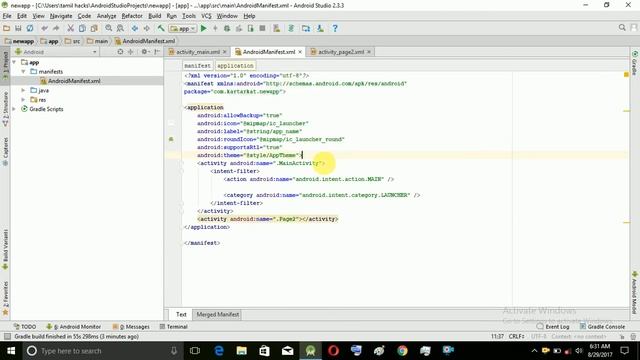
Task: Open the Refactor menu
Action: 132,16
